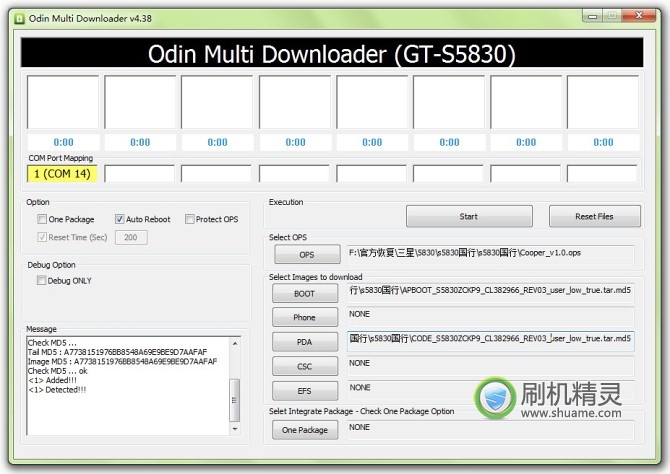Click the 'Image MD5' line in Message log

123,362
